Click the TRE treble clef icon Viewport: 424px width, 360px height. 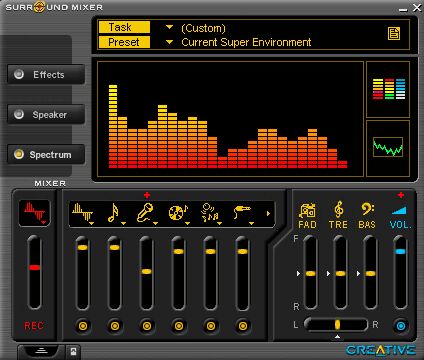(338, 210)
